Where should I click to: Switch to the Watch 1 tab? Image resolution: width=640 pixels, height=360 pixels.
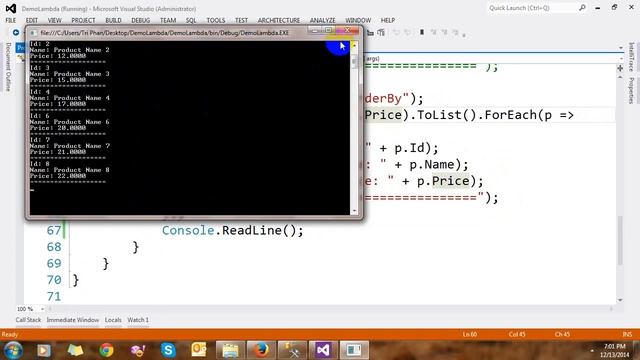138,320
